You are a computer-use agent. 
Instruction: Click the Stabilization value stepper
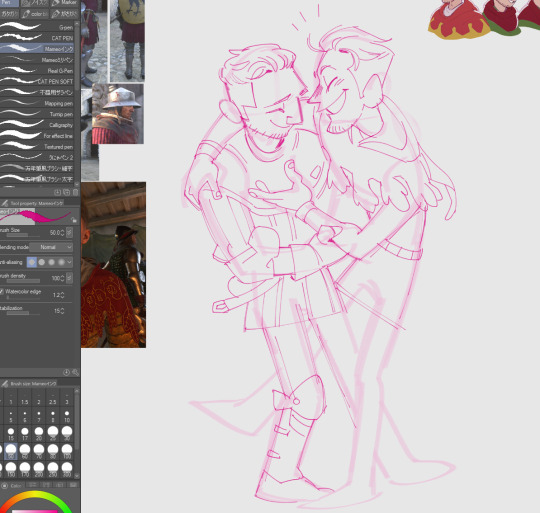62,311
